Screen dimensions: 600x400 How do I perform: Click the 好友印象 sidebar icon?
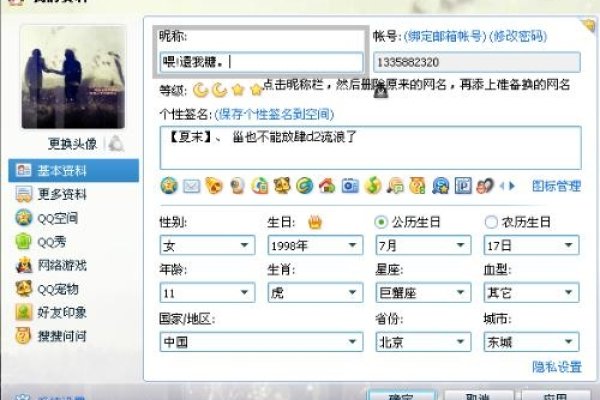click(24, 312)
